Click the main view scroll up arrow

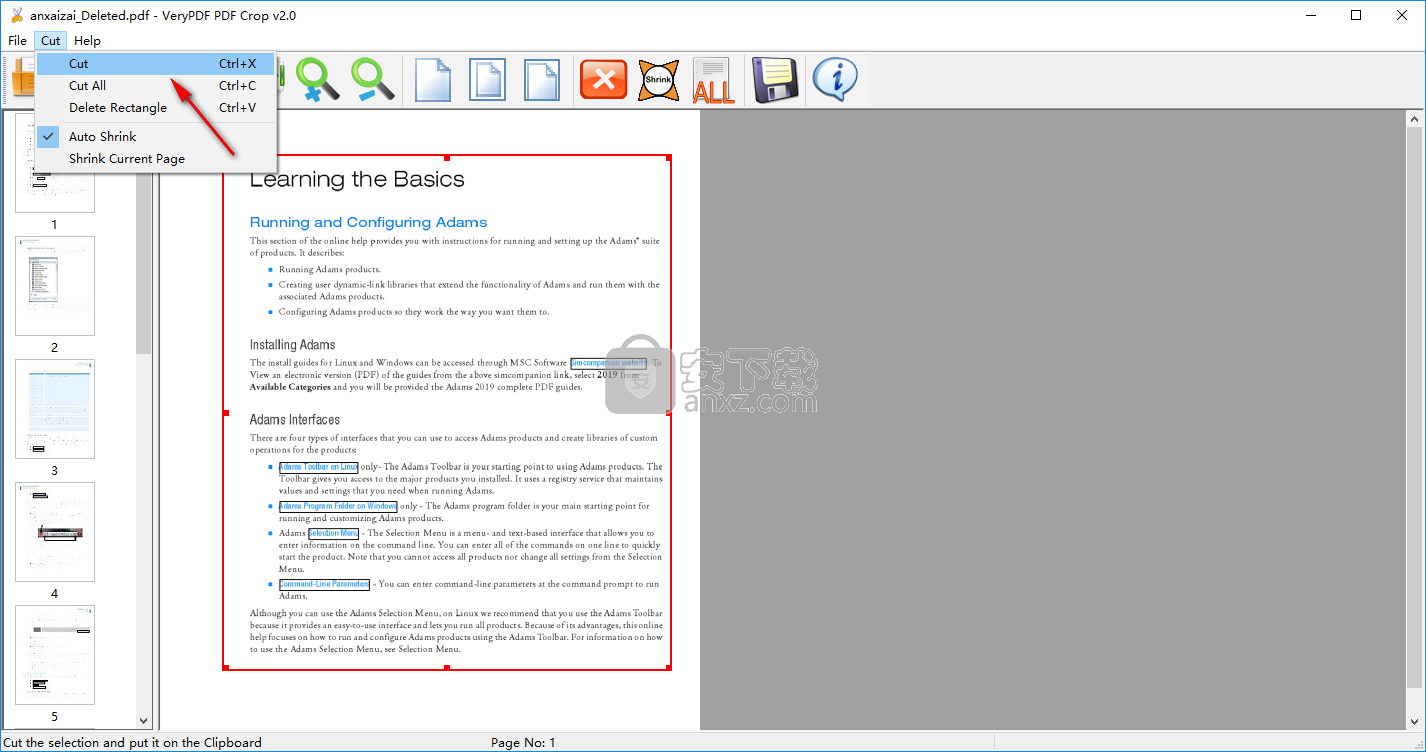[1414, 119]
